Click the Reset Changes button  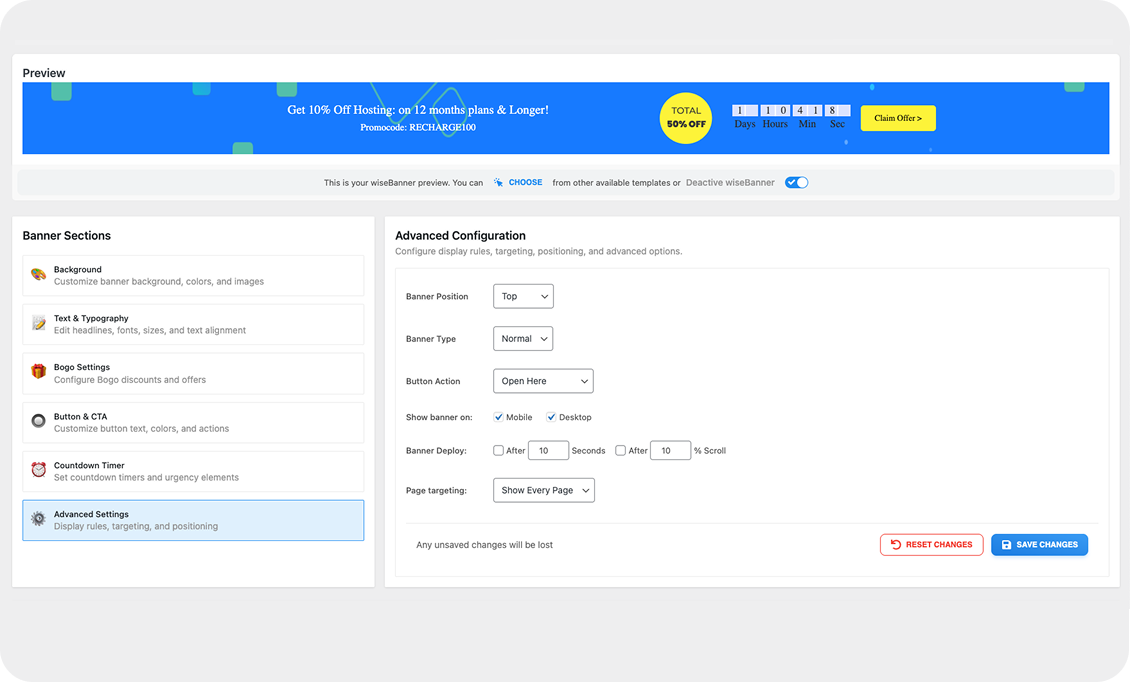click(x=931, y=545)
